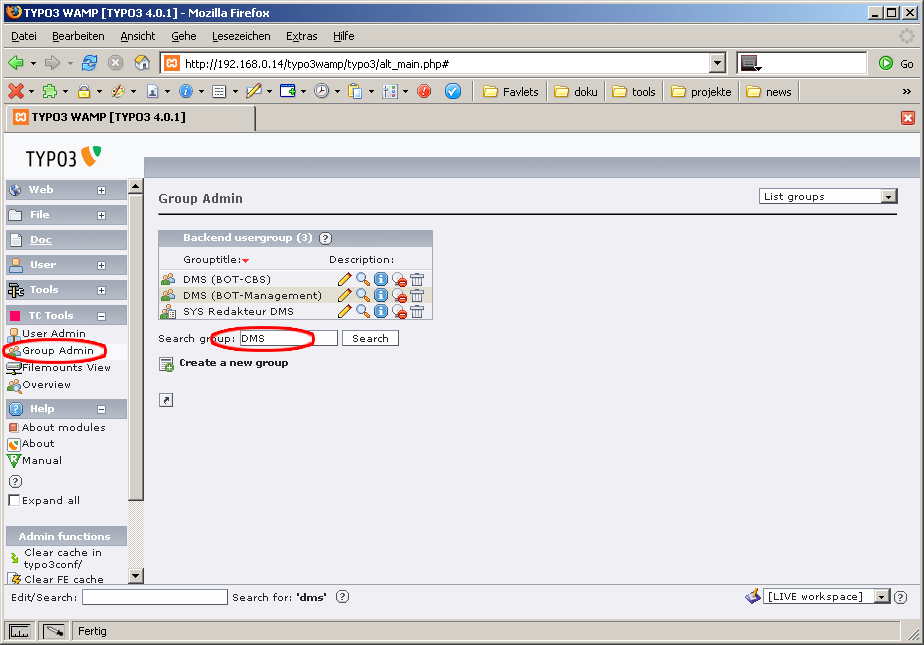Screen dimensions: 924x645
Task: Go to Firefox home page
Action: 142,62
